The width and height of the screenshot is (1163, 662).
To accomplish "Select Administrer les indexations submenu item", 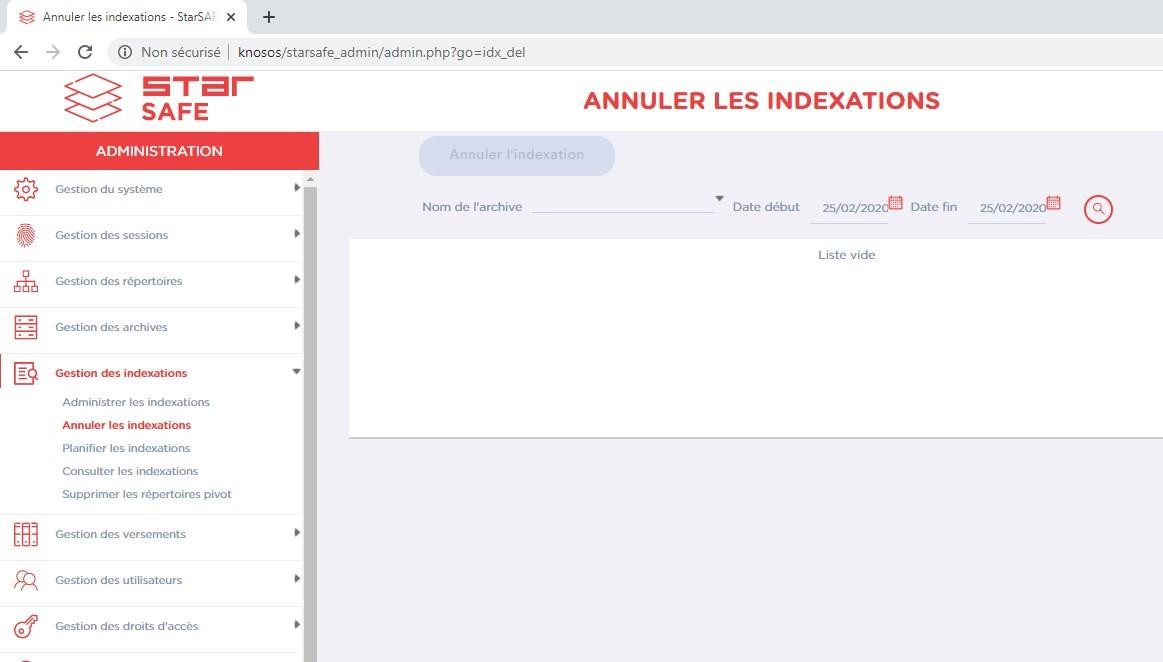I will click(x=136, y=402).
